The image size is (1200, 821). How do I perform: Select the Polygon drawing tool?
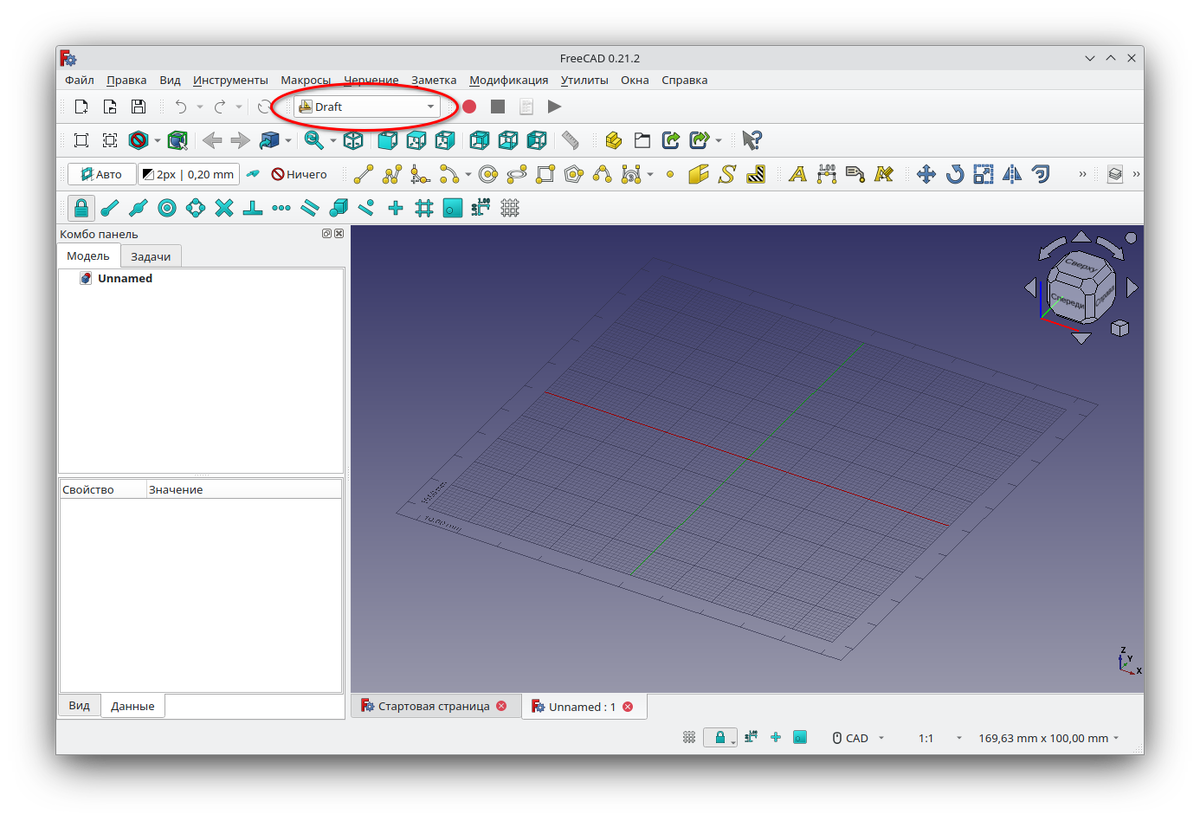[573, 174]
